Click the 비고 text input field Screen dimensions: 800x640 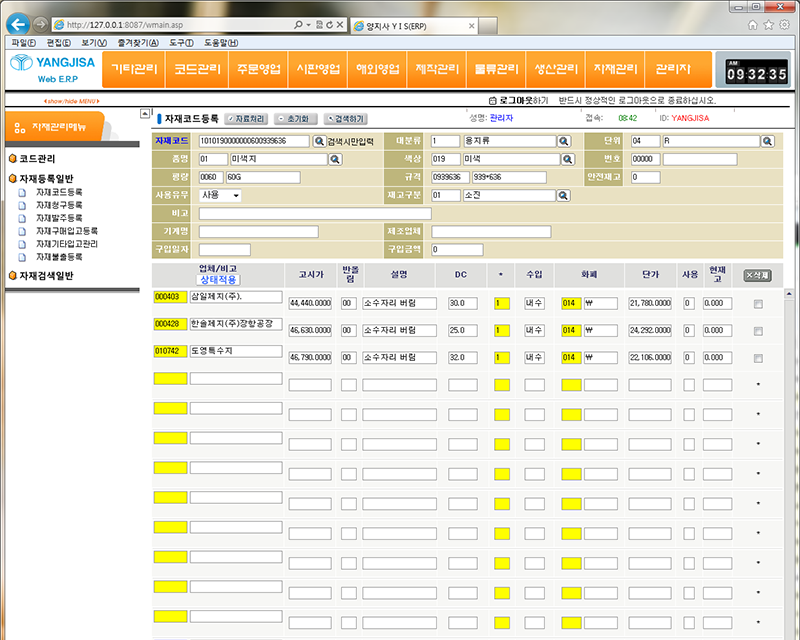pyautogui.click(x=315, y=213)
